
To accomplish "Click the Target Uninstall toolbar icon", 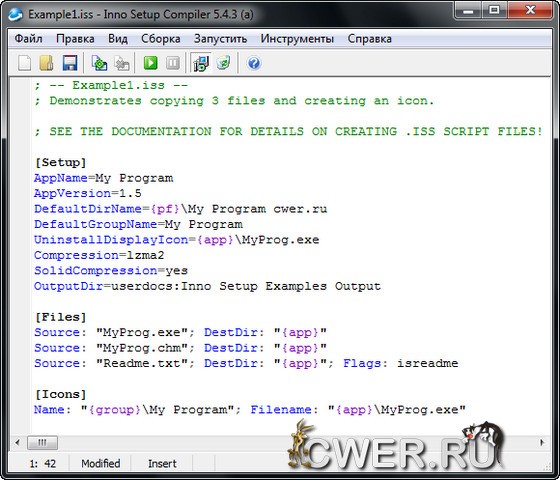I will coord(224,63).
